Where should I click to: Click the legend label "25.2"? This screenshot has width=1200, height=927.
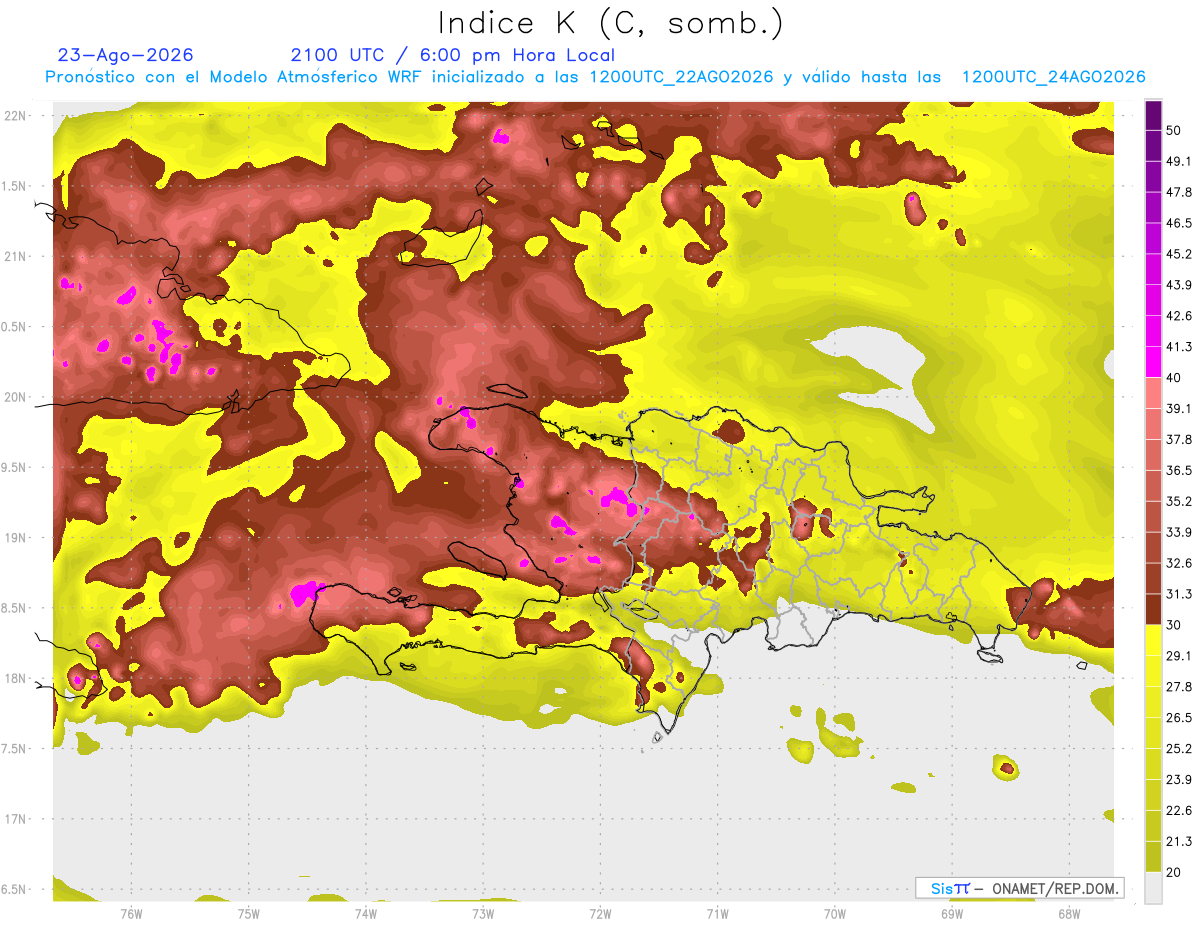coord(1178,749)
